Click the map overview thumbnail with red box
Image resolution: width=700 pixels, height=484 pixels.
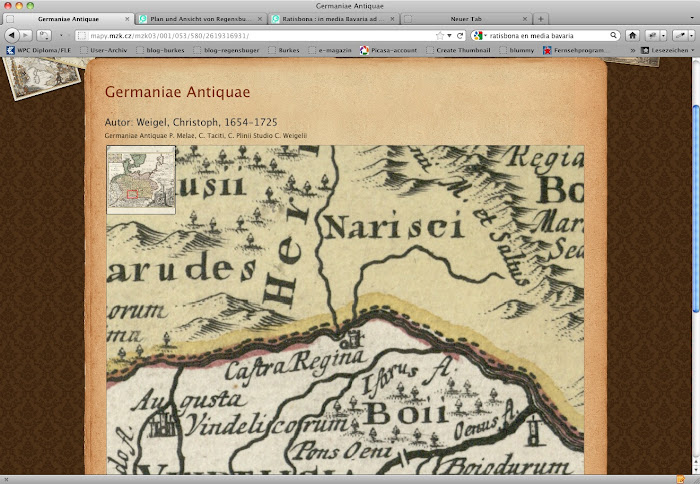point(141,179)
